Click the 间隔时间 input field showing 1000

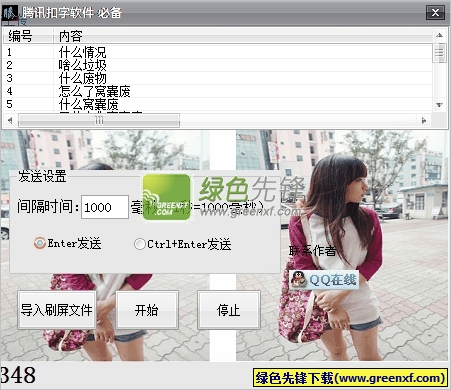point(105,207)
